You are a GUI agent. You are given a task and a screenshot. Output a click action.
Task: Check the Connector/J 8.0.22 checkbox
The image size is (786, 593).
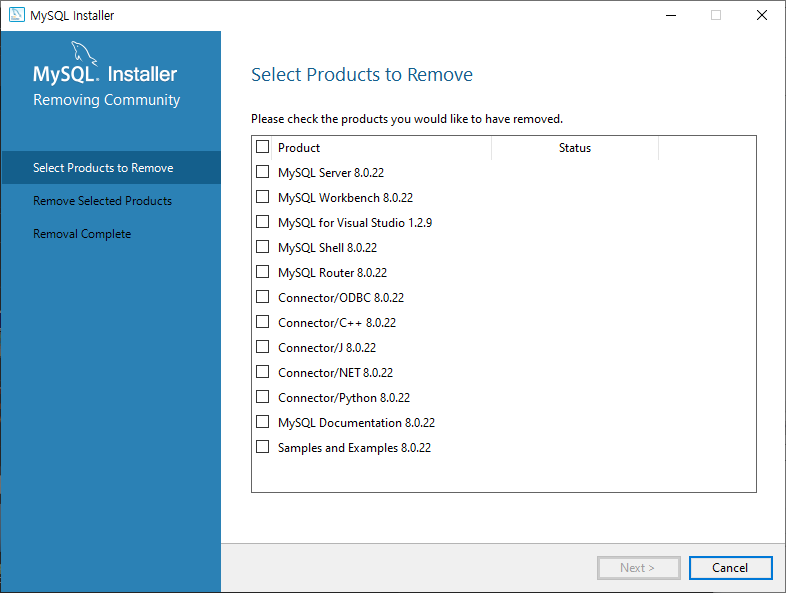click(x=262, y=347)
